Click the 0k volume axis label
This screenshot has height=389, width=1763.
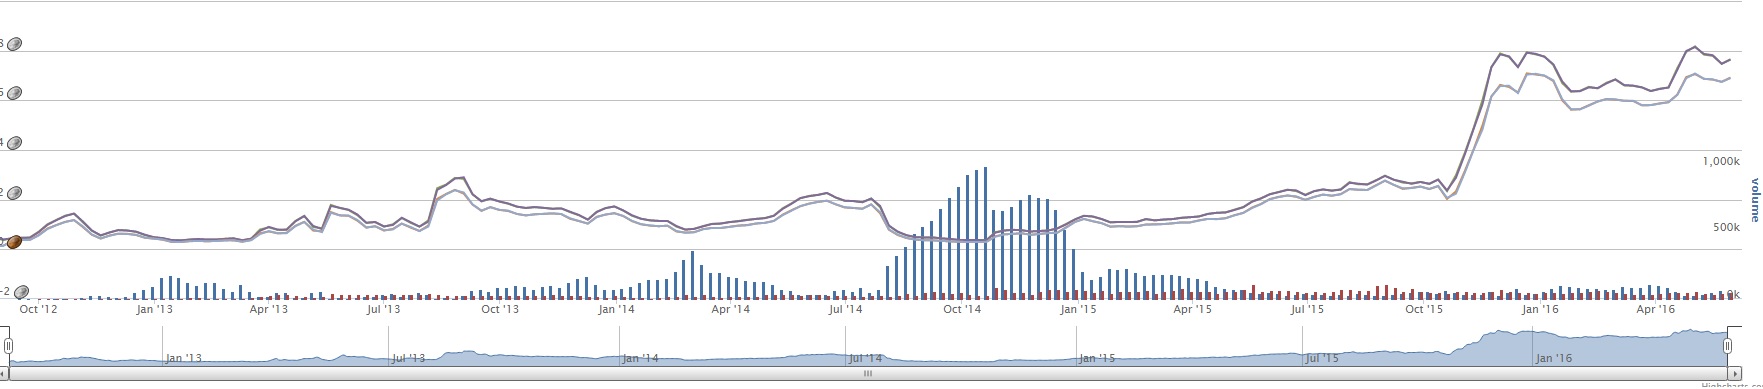click(1734, 294)
